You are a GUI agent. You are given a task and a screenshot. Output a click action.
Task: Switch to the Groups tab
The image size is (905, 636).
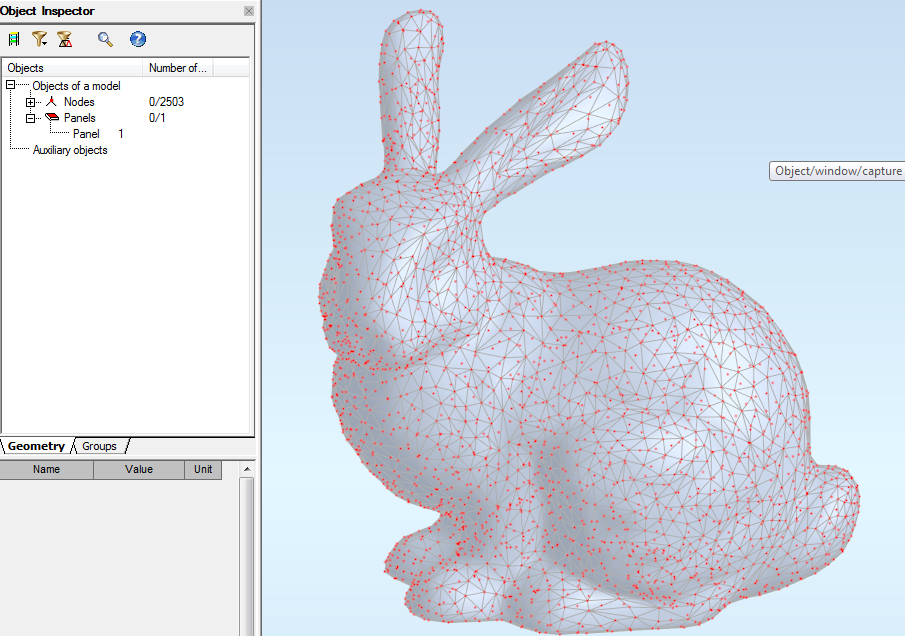pos(99,446)
